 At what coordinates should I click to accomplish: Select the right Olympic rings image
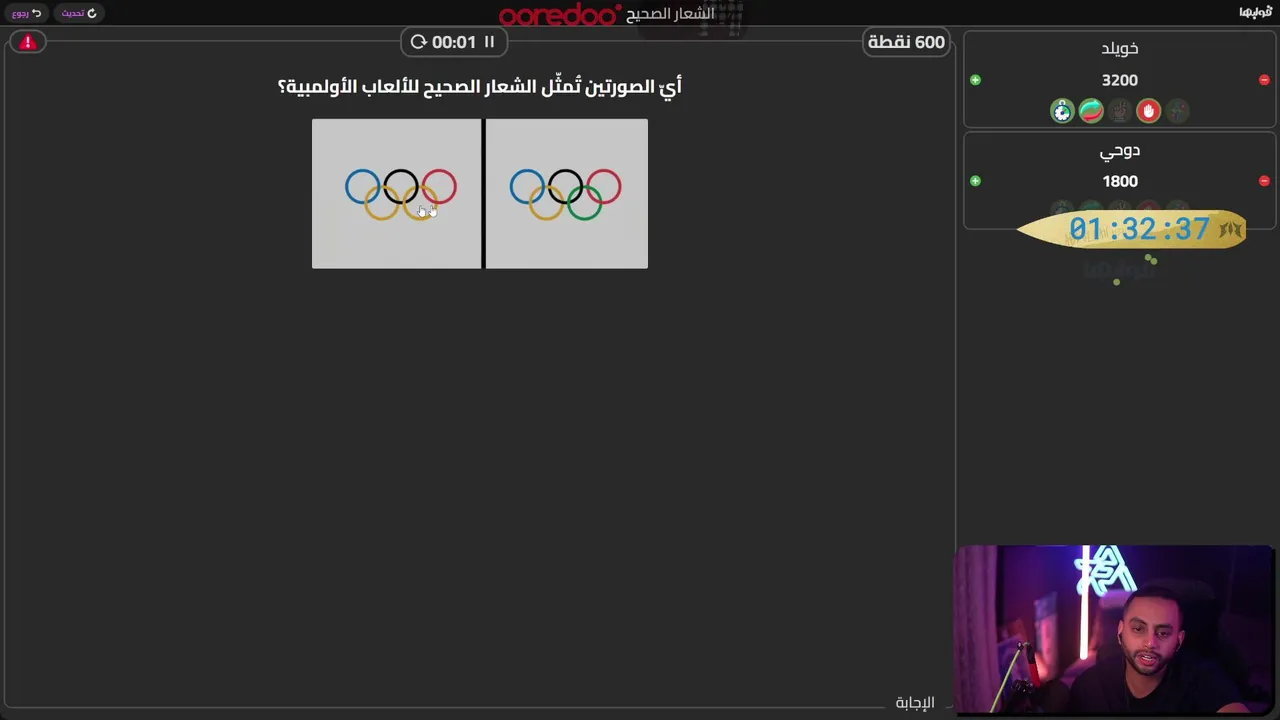[x=566, y=194]
